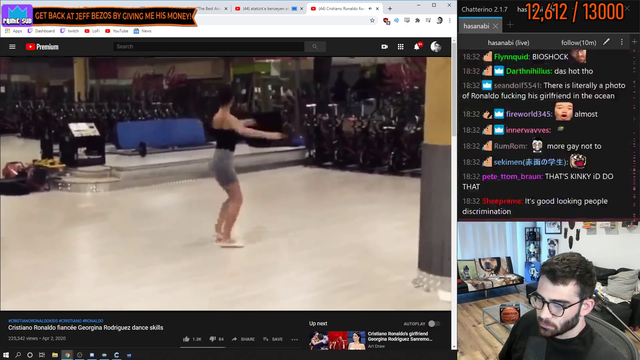Open the YouTube bookmark

[x=117, y=31]
